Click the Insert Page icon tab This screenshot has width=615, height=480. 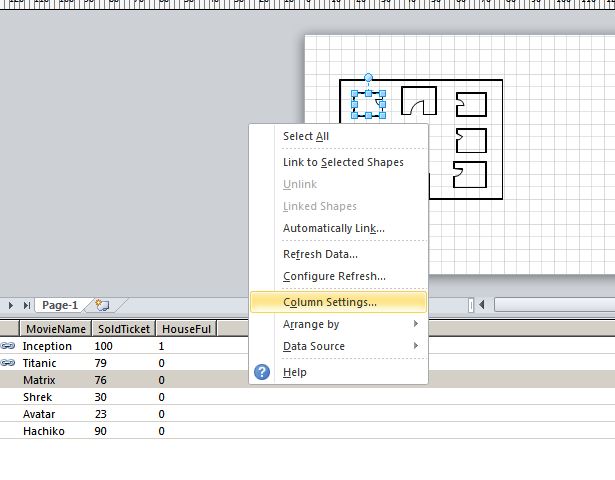(102, 305)
